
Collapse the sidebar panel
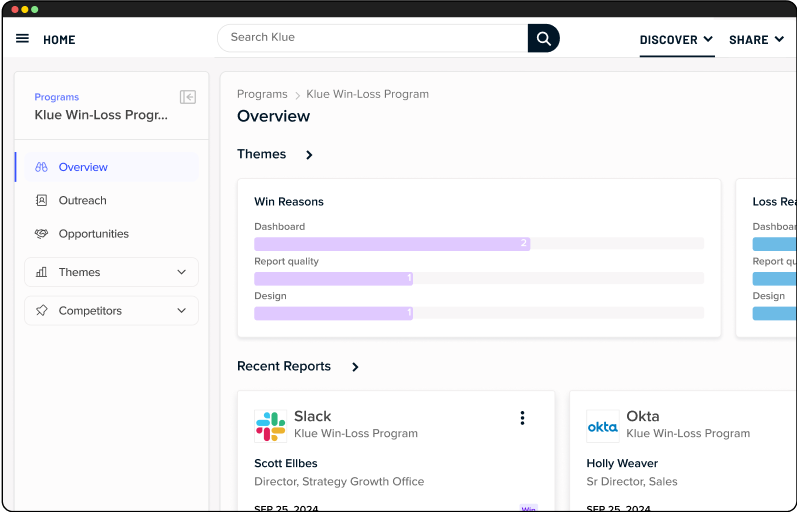(187, 97)
